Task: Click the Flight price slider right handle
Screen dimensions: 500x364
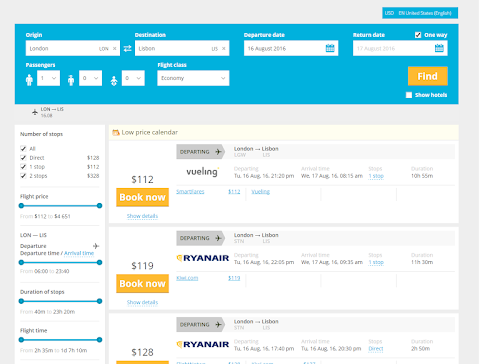Action: point(99,206)
